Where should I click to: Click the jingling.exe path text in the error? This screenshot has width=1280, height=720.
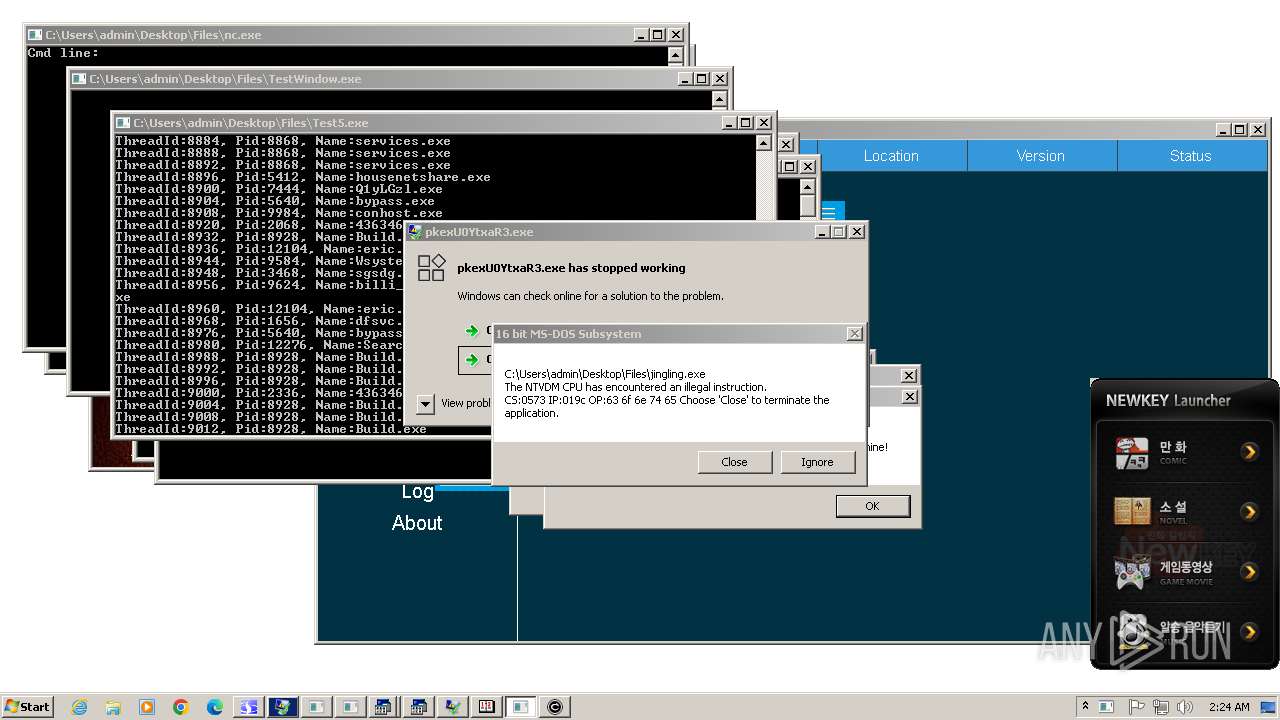click(x=605, y=374)
